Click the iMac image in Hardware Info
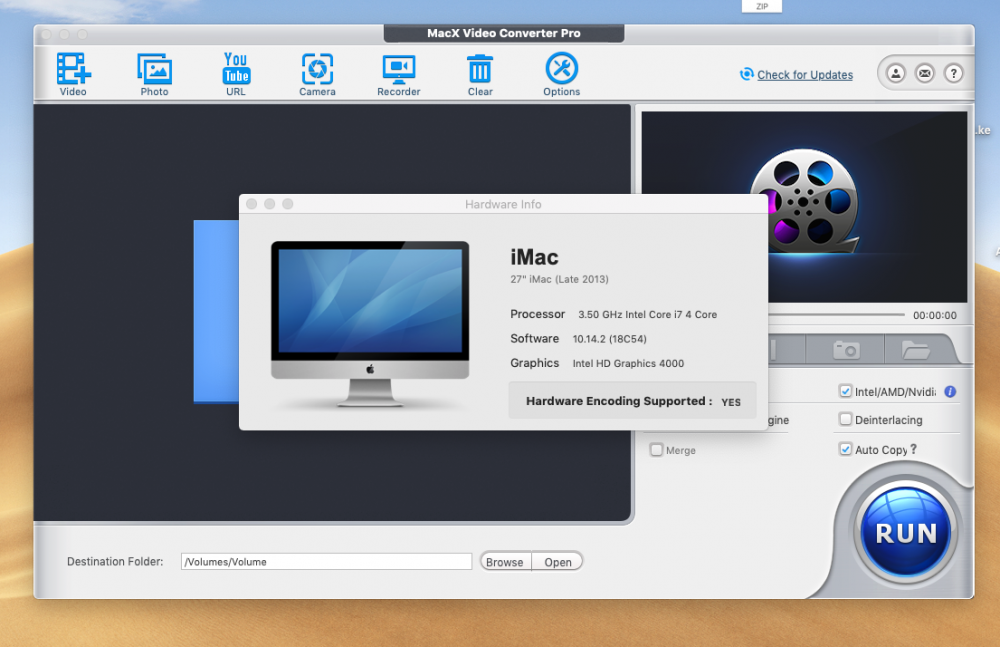This screenshot has width=1000, height=647. (x=370, y=324)
